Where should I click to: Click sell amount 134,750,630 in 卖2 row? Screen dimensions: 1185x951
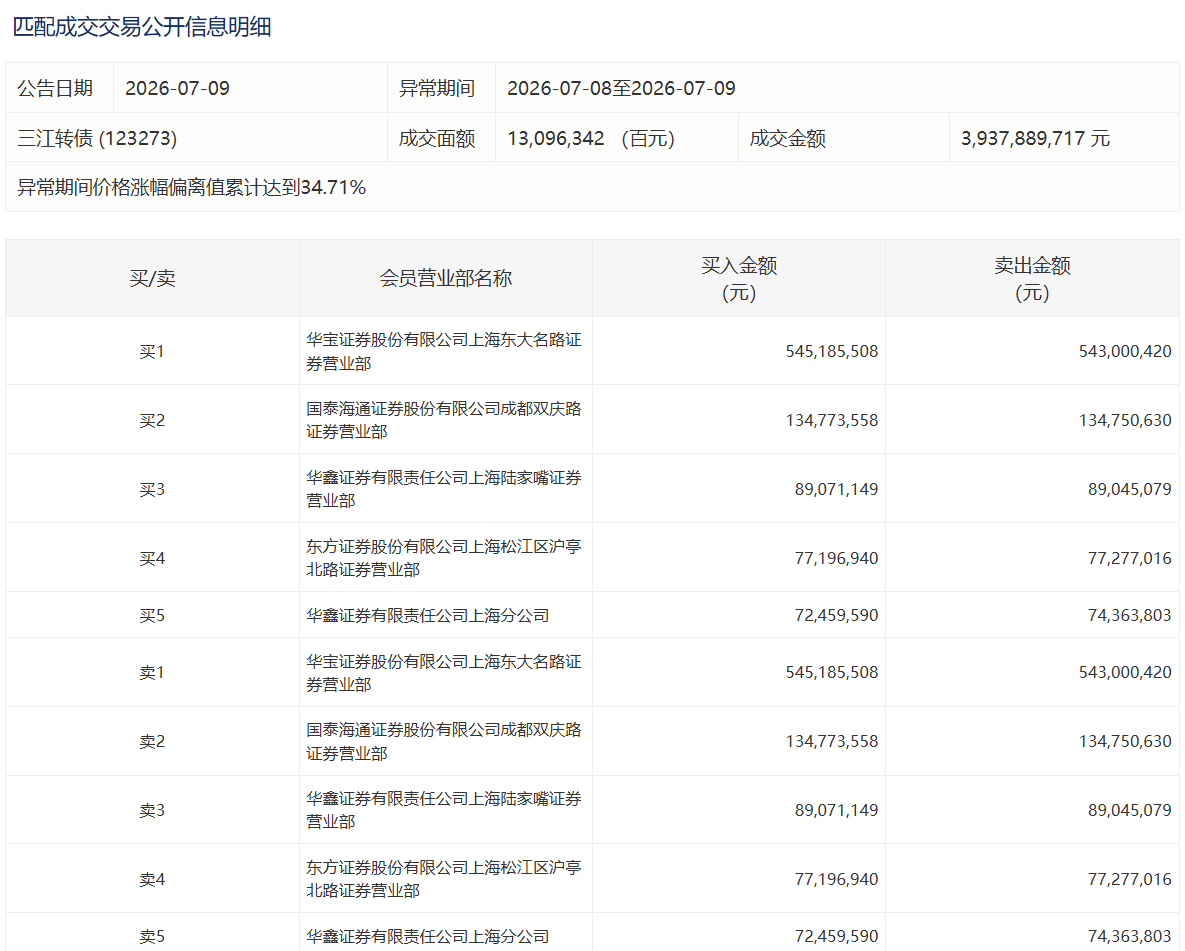point(1125,742)
